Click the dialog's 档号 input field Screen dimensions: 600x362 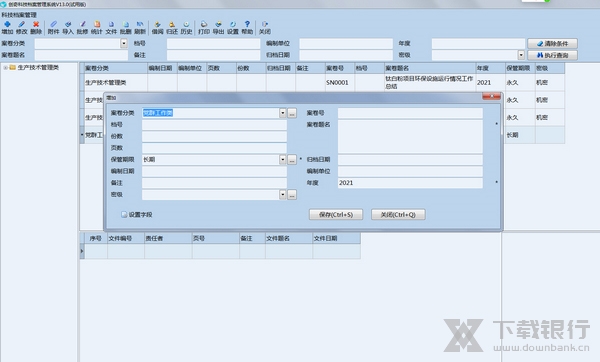(x=214, y=125)
